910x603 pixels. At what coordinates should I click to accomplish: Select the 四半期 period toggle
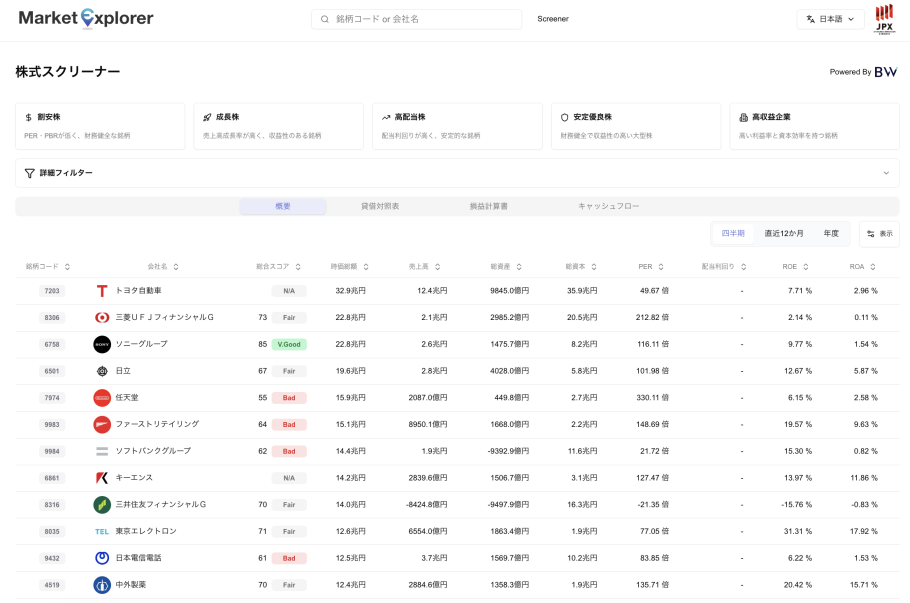pos(733,233)
